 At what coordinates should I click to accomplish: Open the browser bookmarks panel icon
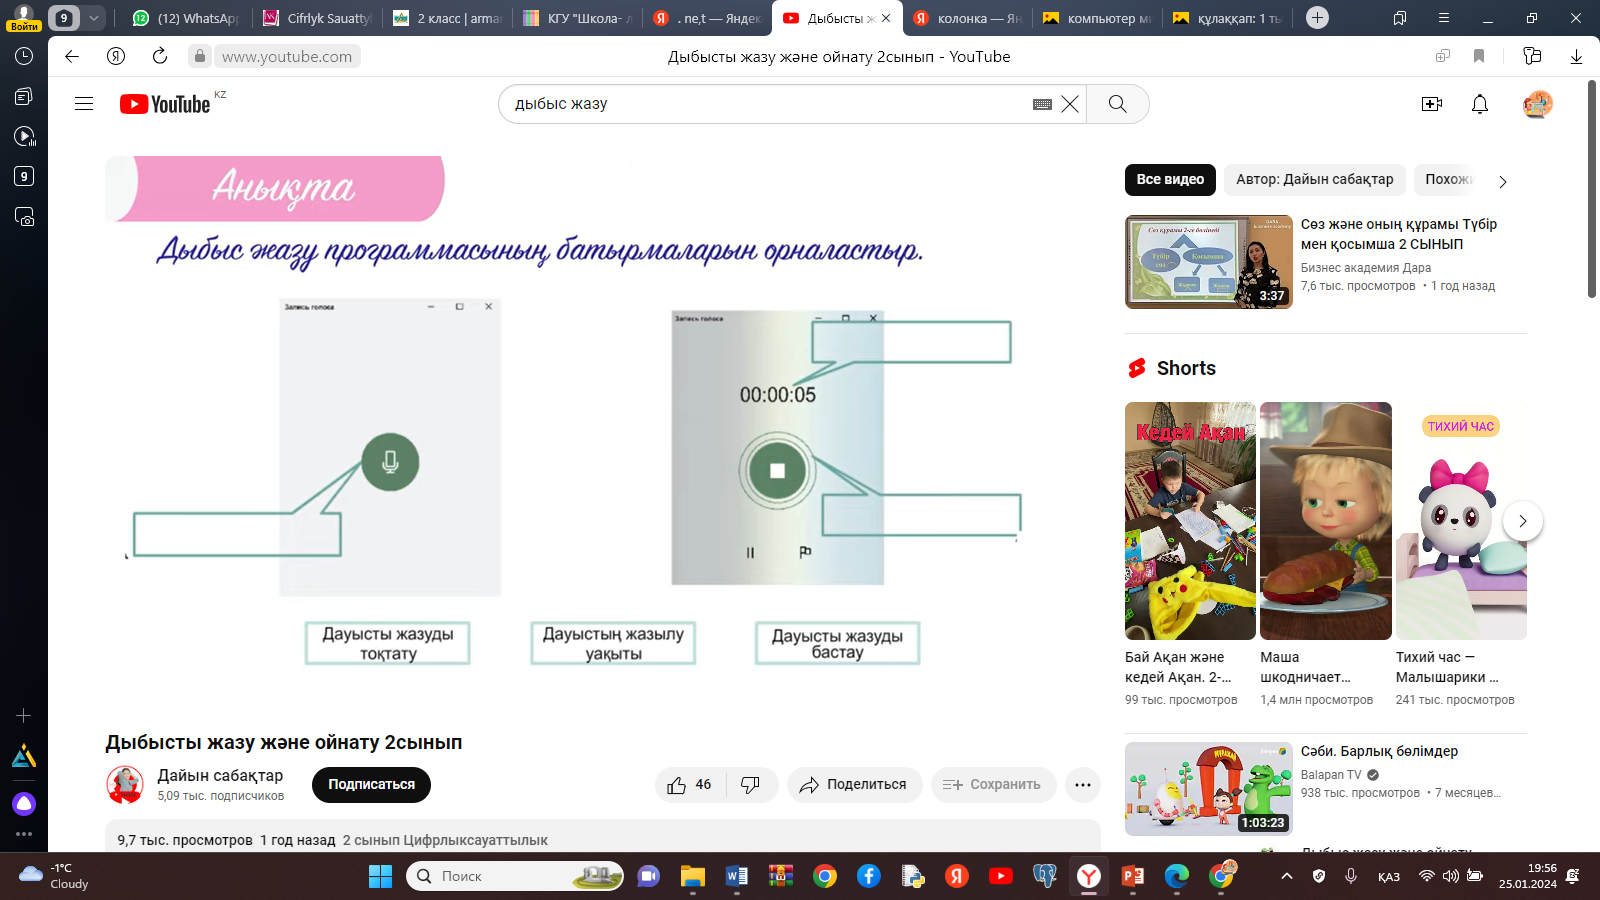(x=1400, y=18)
